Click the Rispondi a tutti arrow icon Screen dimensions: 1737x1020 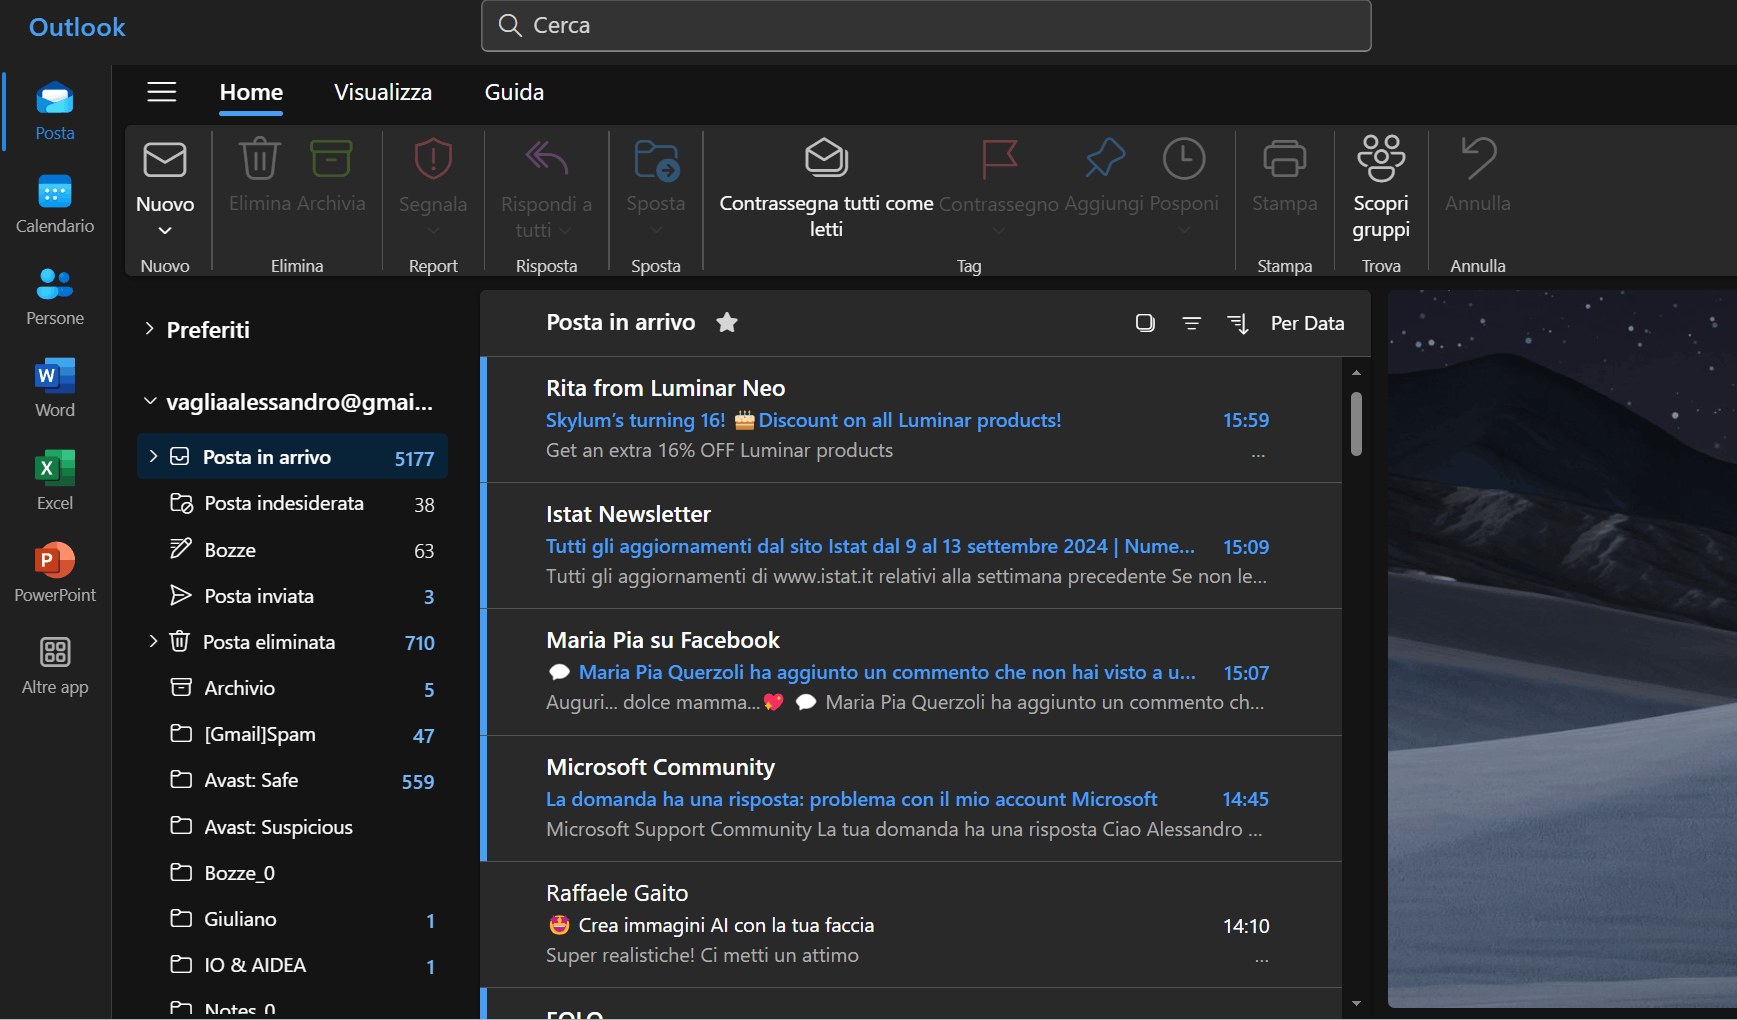(546, 158)
